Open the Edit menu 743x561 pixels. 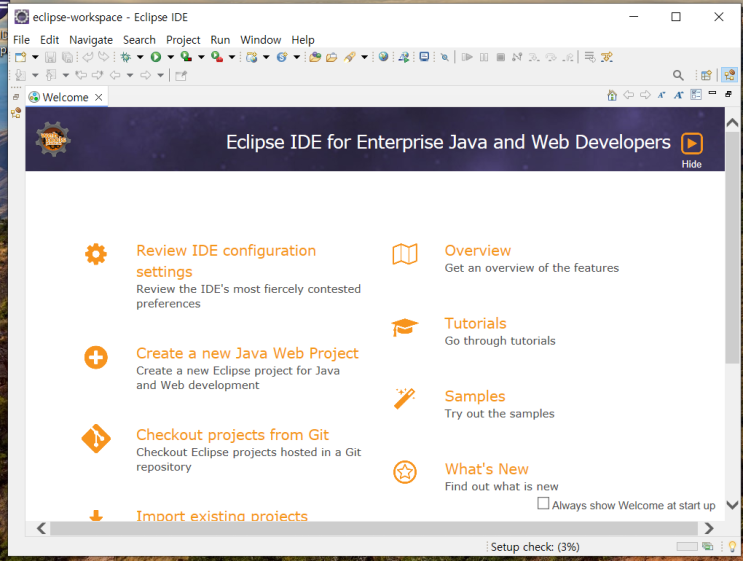pos(49,40)
